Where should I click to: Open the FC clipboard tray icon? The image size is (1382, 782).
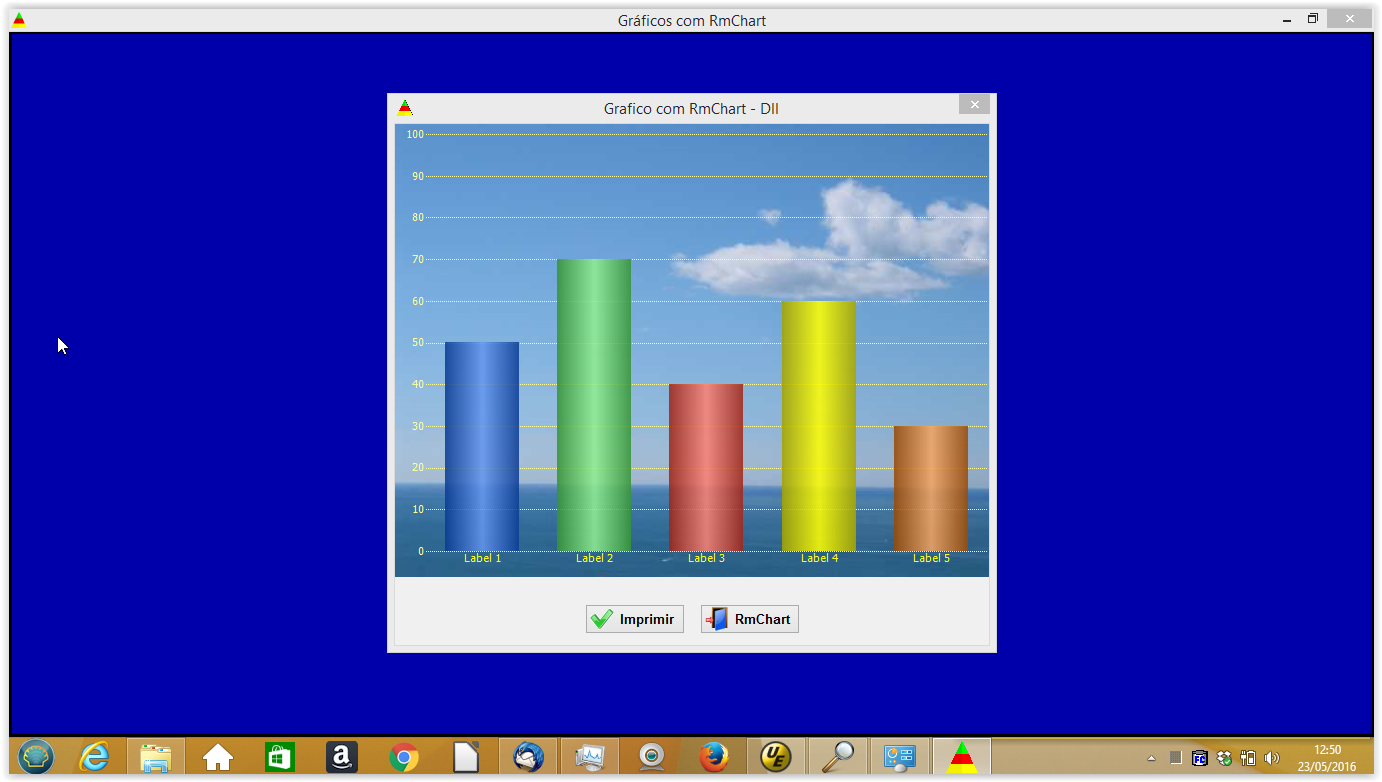click(x=1200, y=758)
